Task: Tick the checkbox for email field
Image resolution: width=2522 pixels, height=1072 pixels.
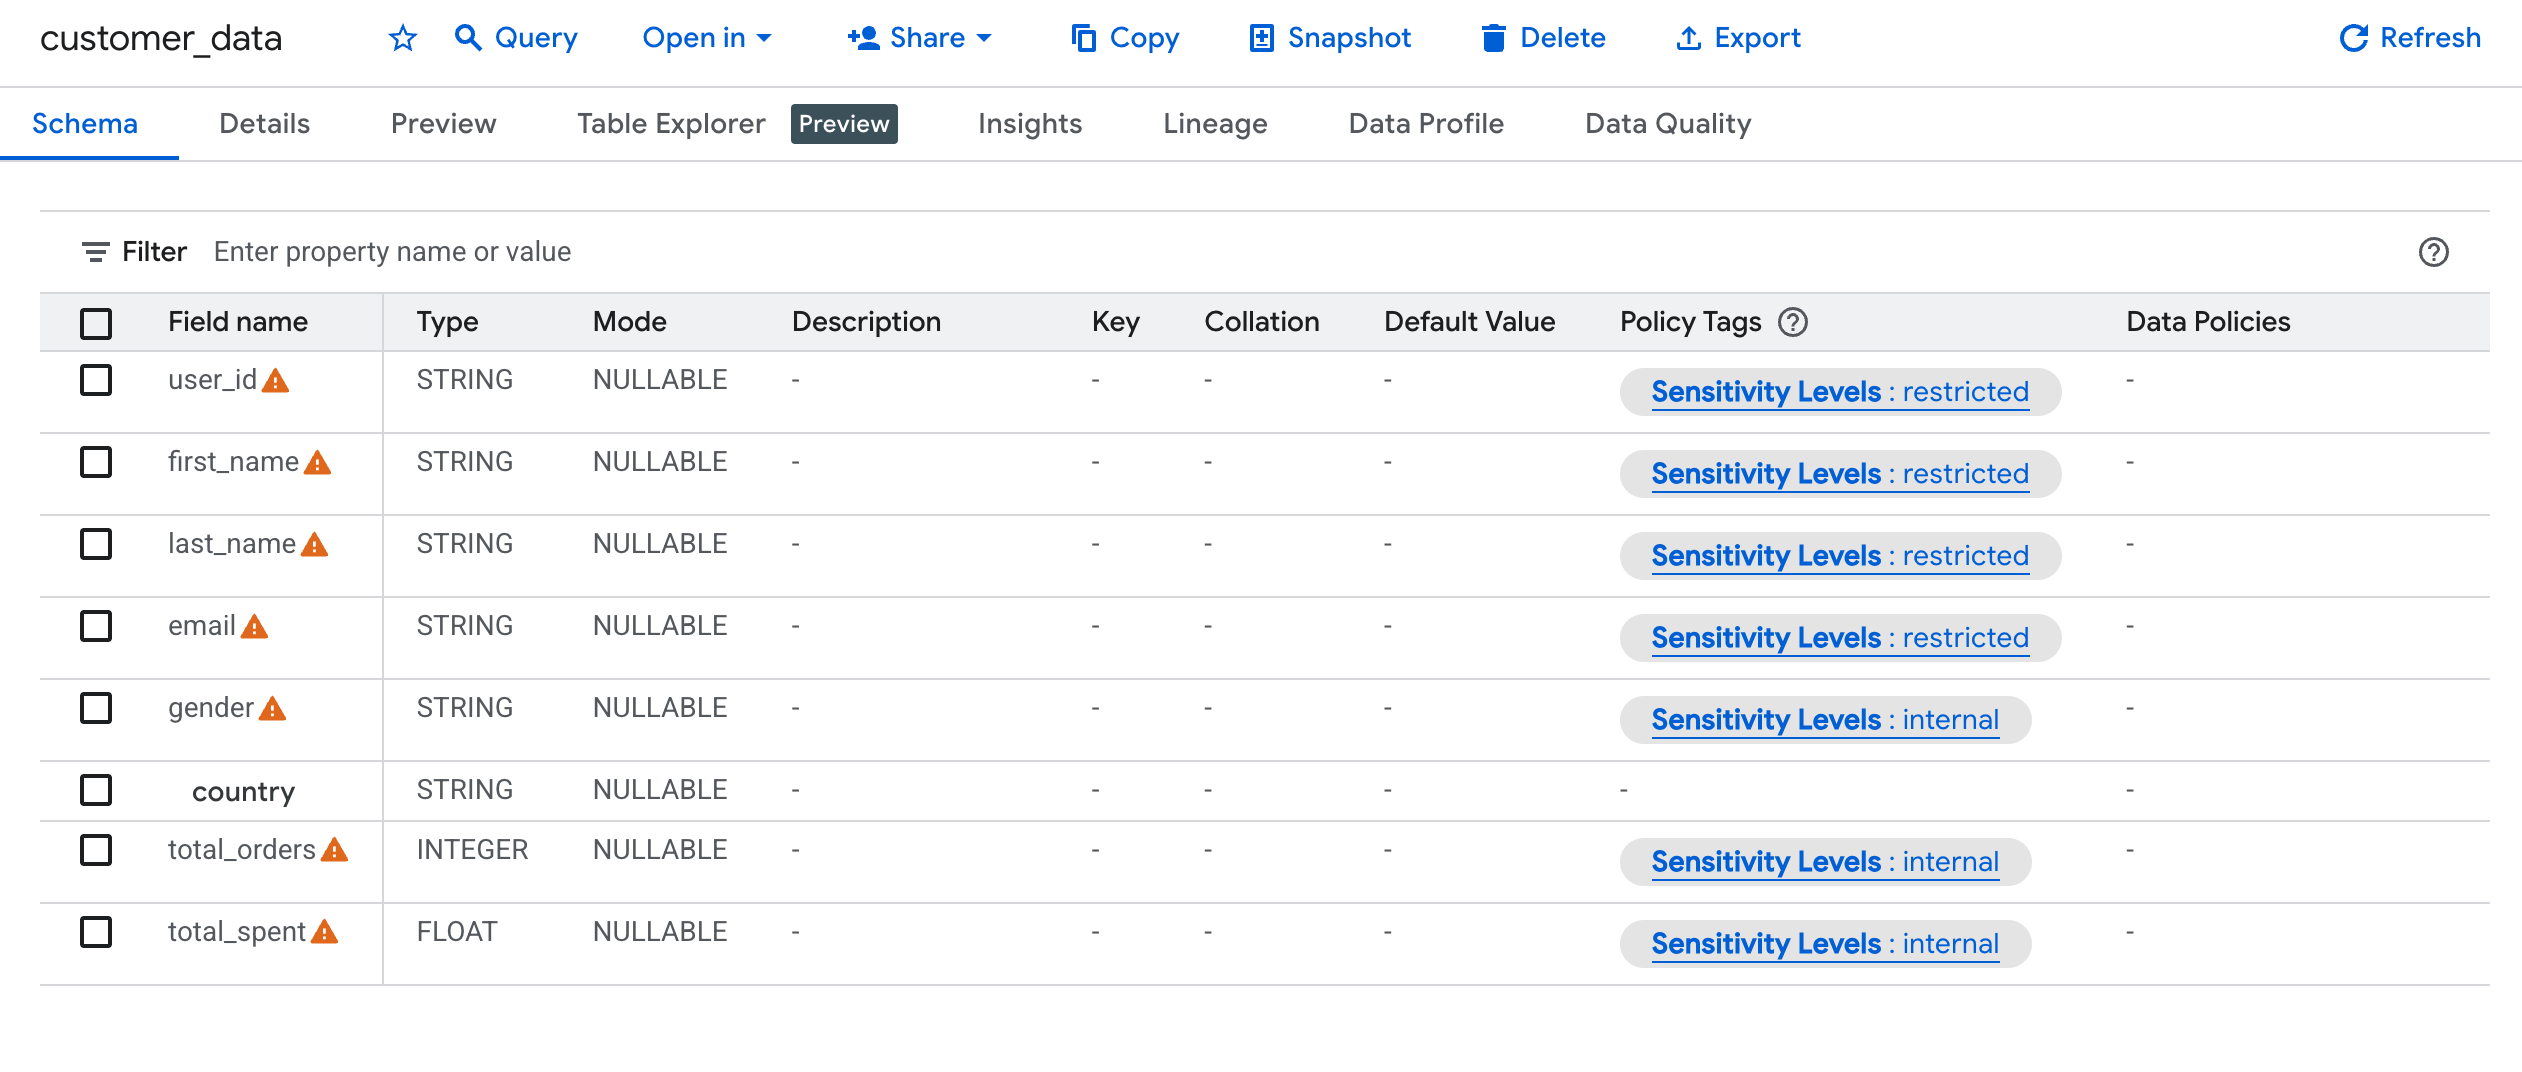Action: [x=96, y=626]
